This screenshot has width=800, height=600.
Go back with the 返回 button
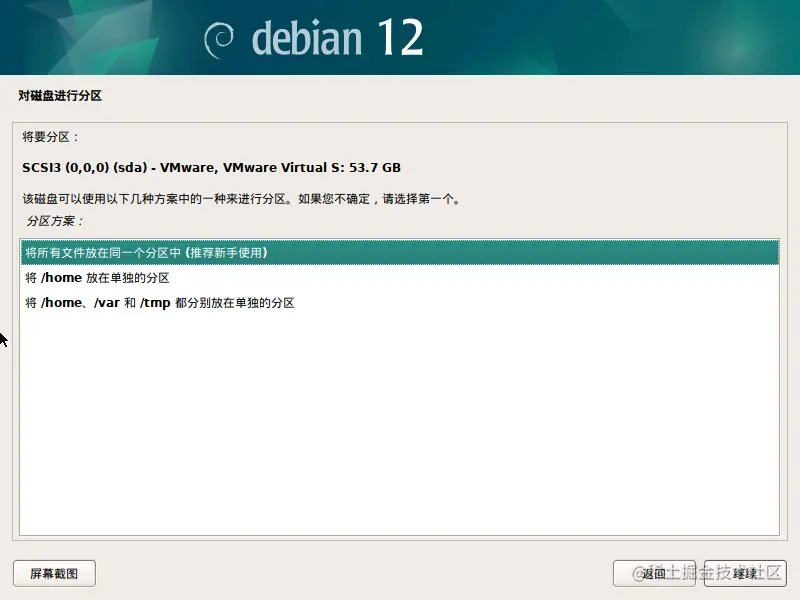pos(654,573)
